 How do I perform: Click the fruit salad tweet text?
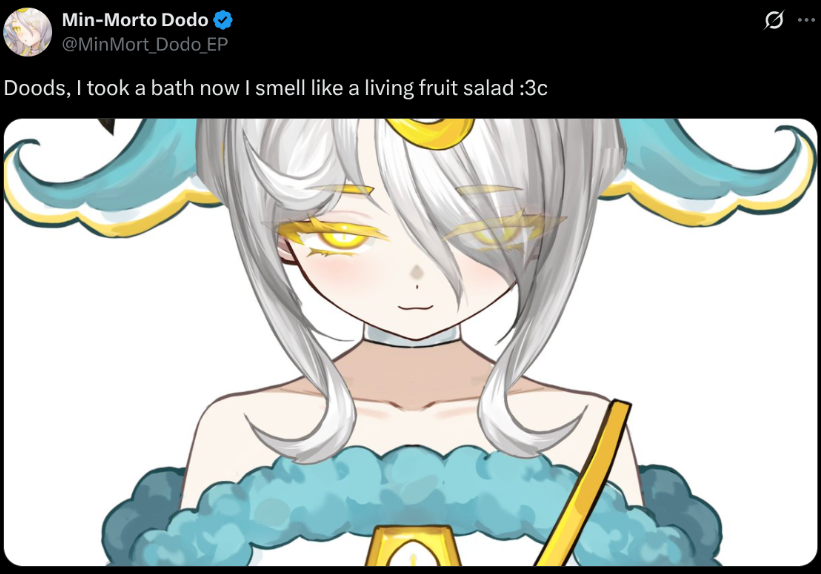(x=275, y=88)
